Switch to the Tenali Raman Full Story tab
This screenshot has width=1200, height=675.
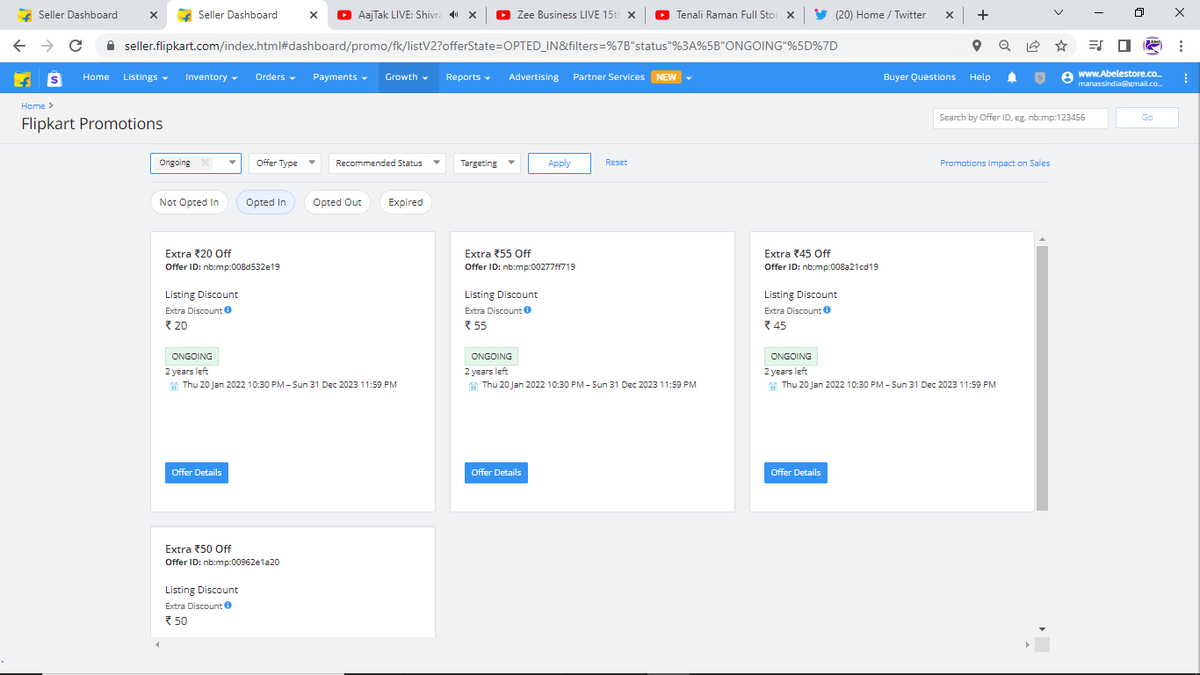[725, 15]
